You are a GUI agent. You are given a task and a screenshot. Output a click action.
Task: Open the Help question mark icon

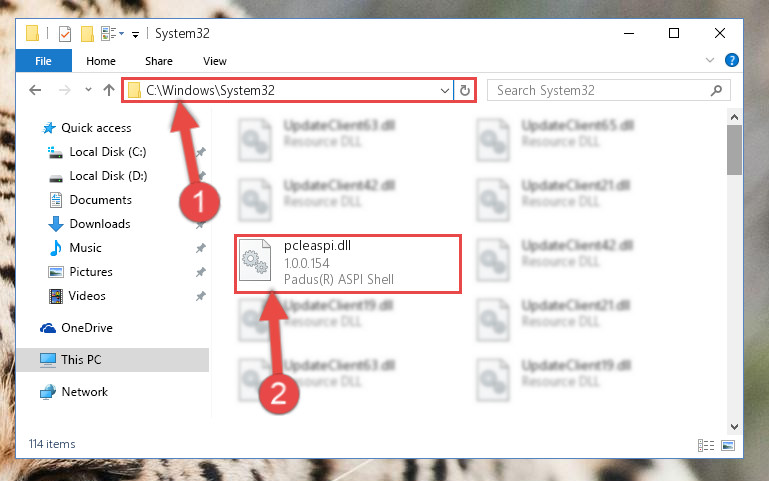tap(731, 60)
